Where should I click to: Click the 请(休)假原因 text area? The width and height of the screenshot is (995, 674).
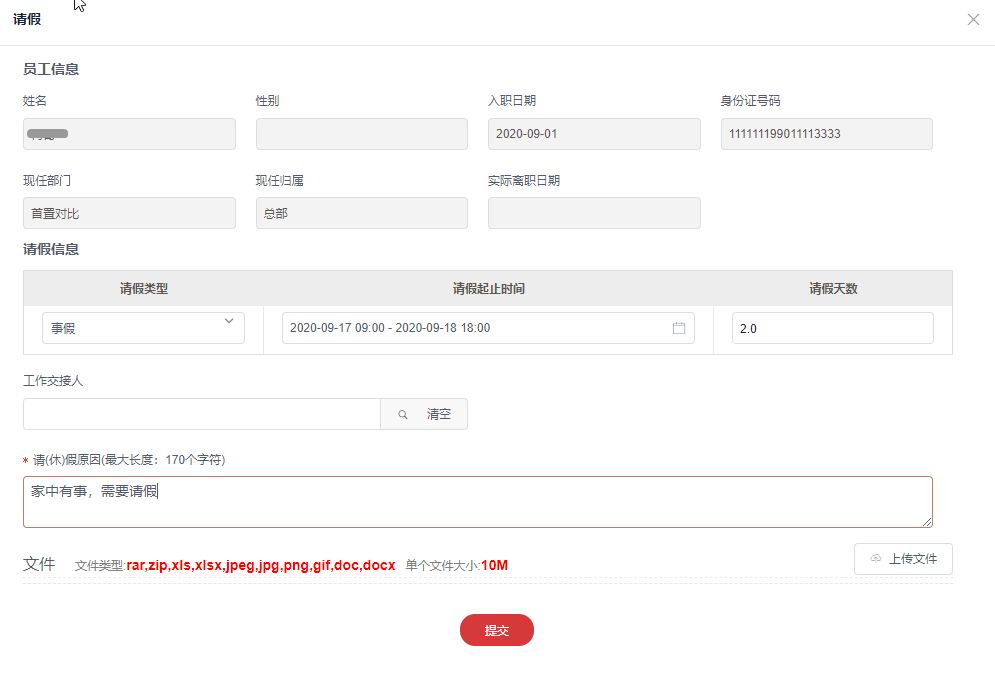pyautogui.click(x=478, y=502)
